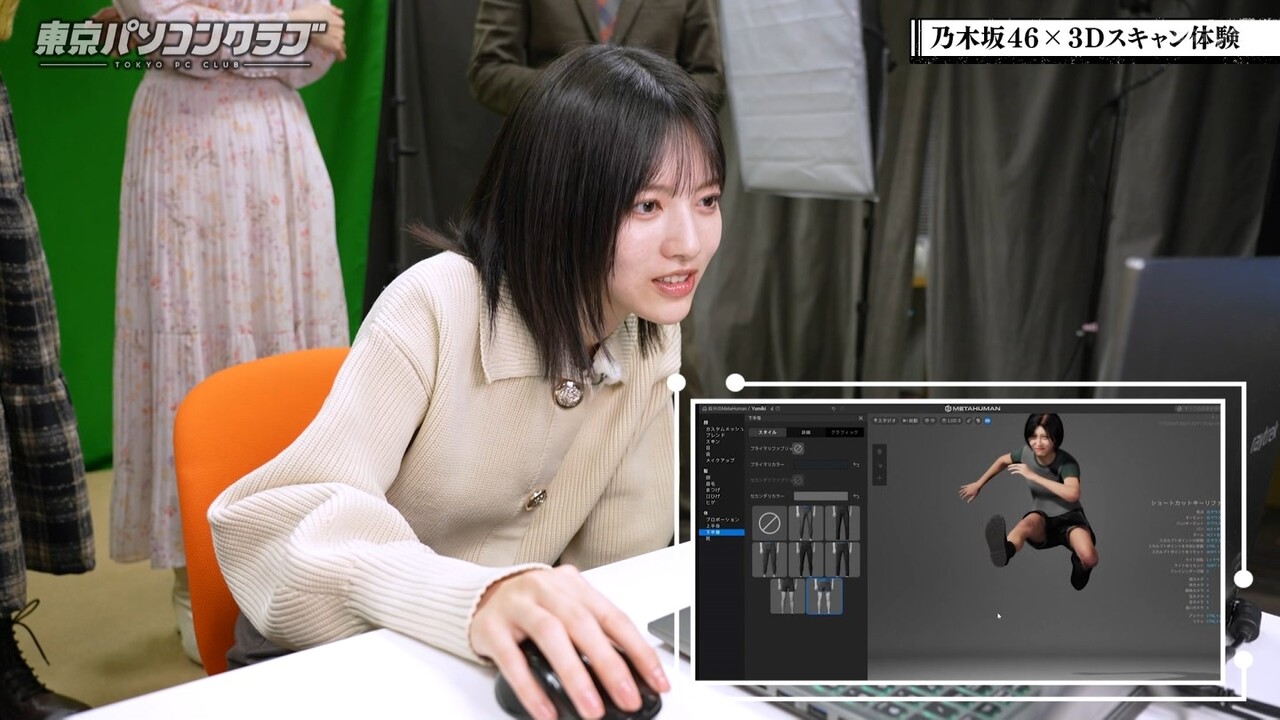Reset the secondary color with undo arrow
The height and width of the screenshot is (720, 1280).
(x=856, y=496)
